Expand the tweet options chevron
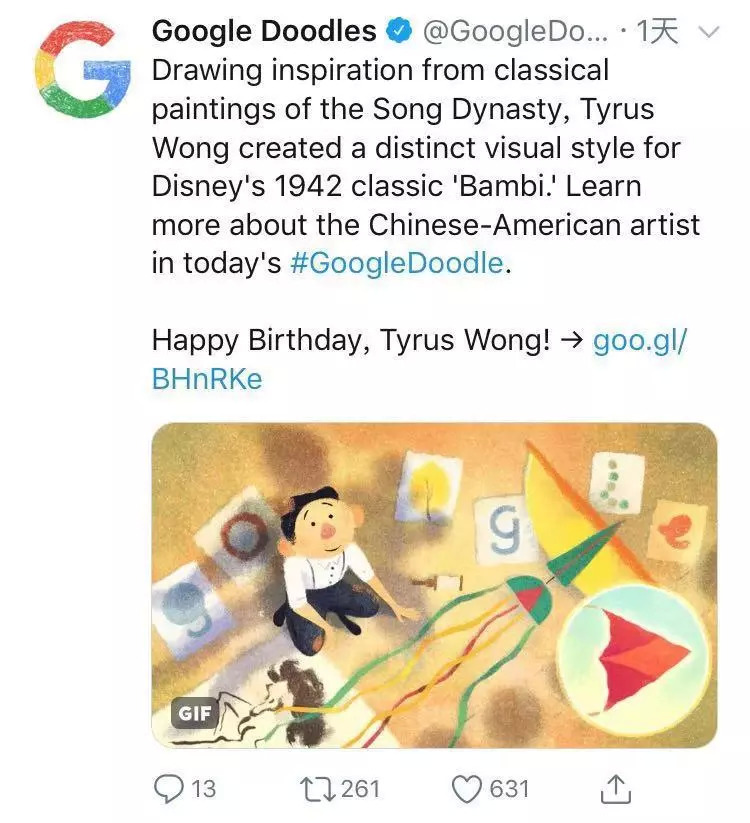This screenshot has height=823, width=750. pos(707,32)
